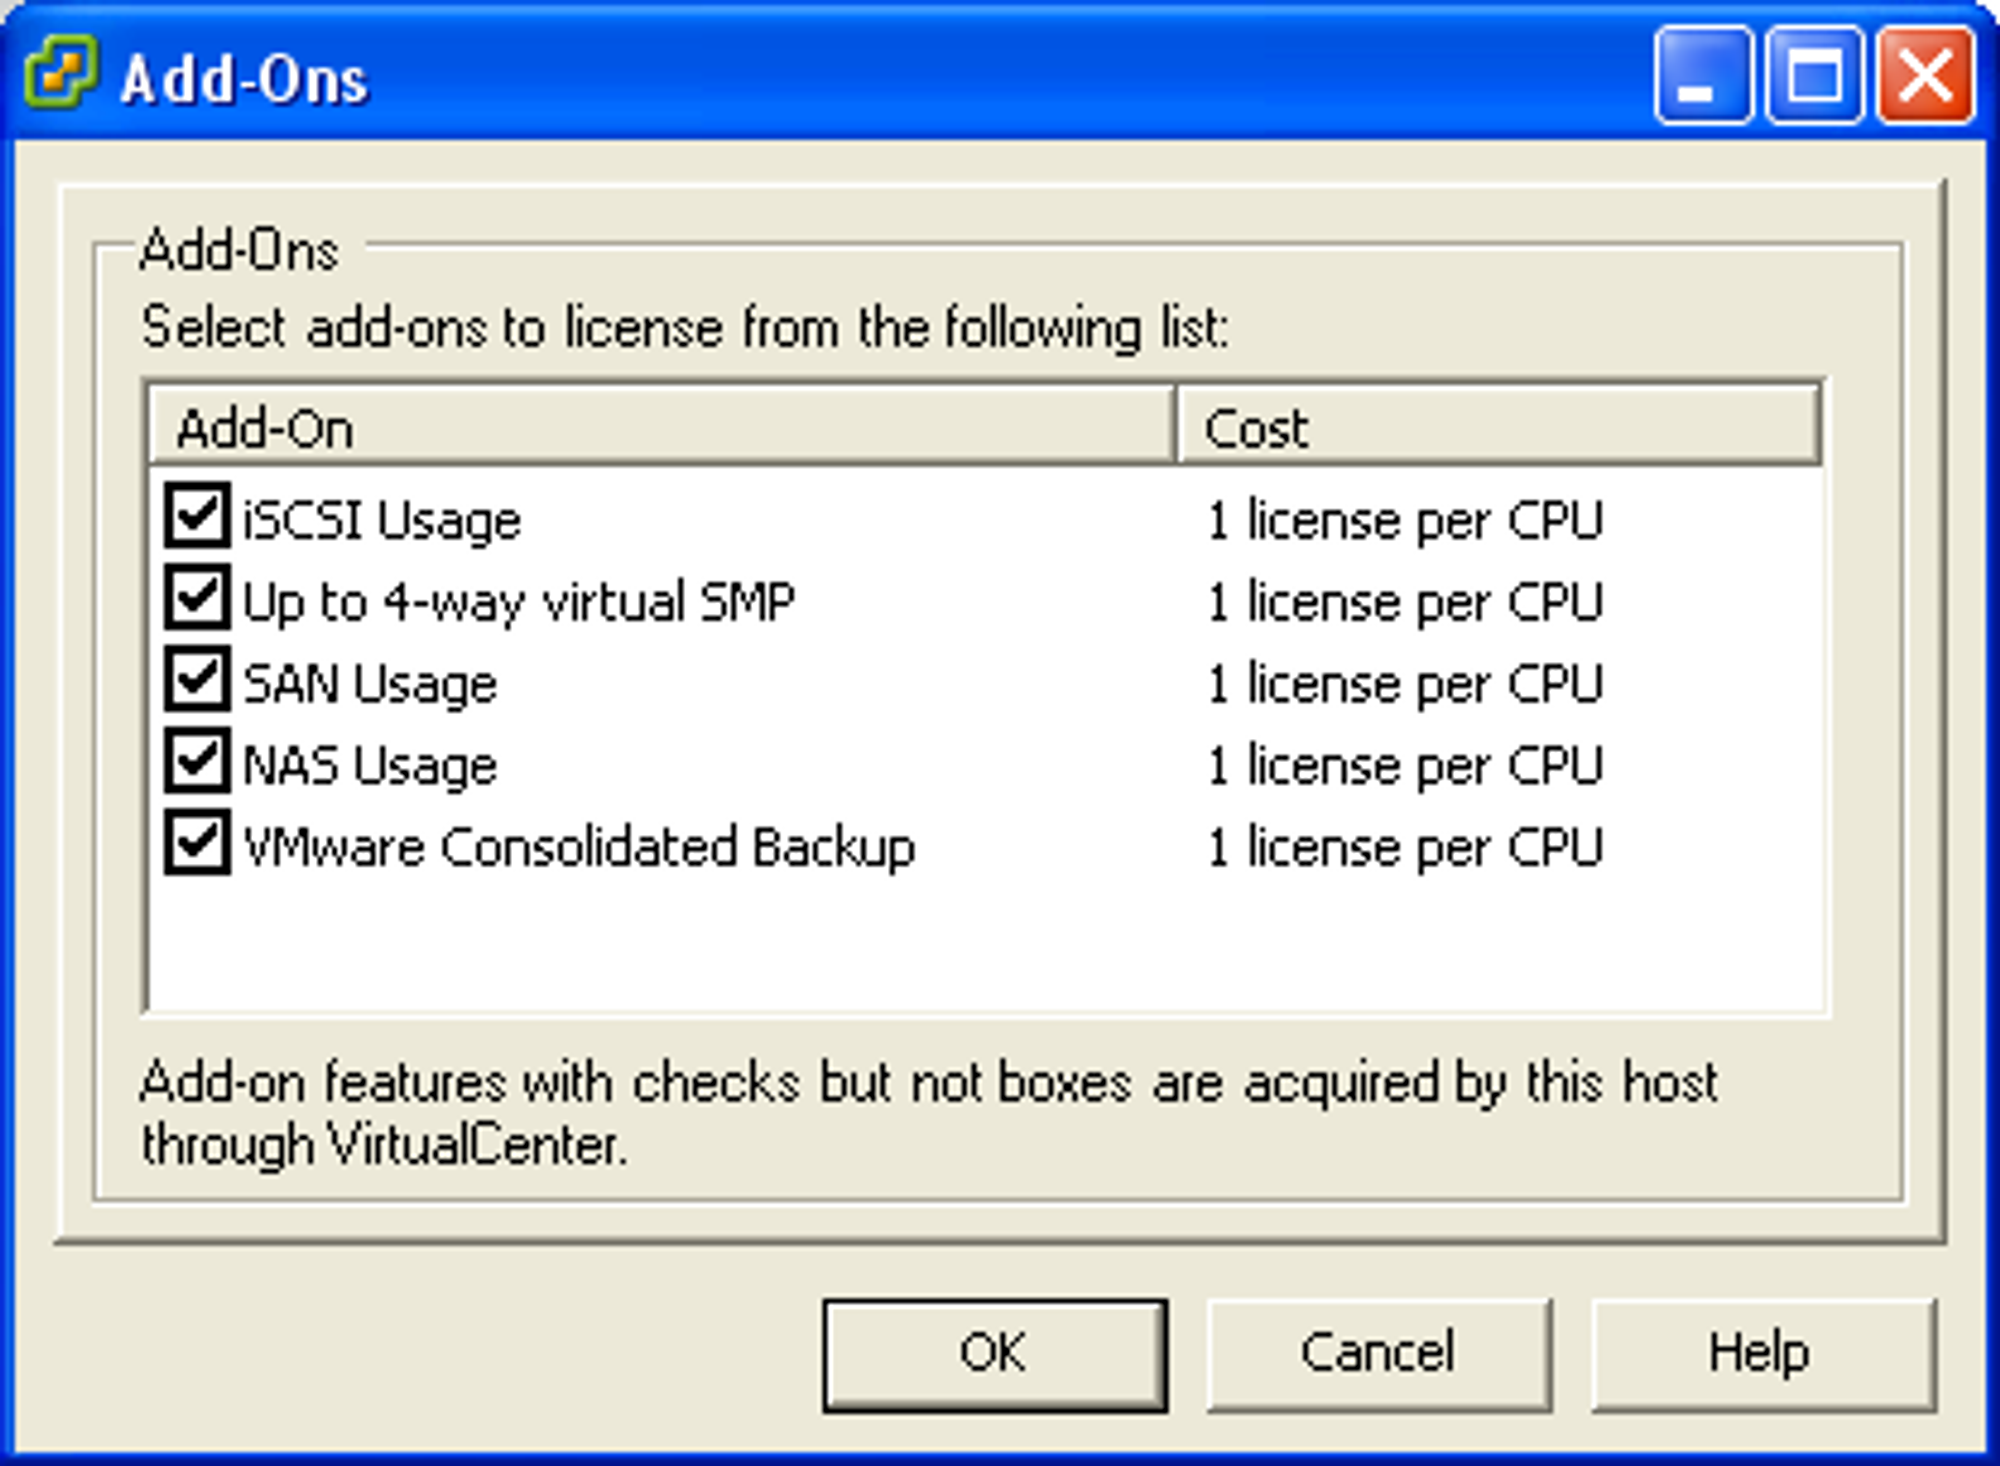This screenshot has height=1466, width=2000.
Task: Click the cost cell for 4-way virtual SMP
Action: (x=1405, y=603)
